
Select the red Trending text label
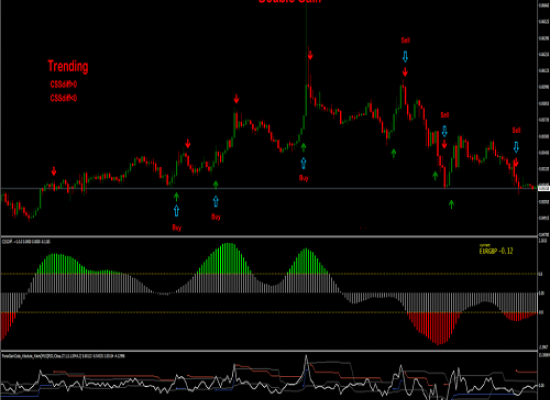coord(68,66)
